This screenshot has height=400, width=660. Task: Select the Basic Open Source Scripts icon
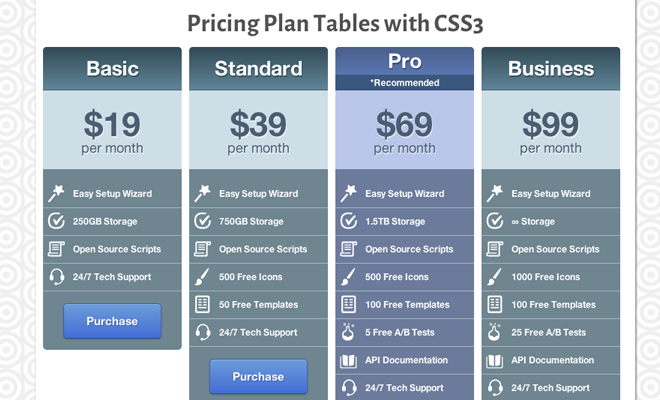tap(56, 249)
